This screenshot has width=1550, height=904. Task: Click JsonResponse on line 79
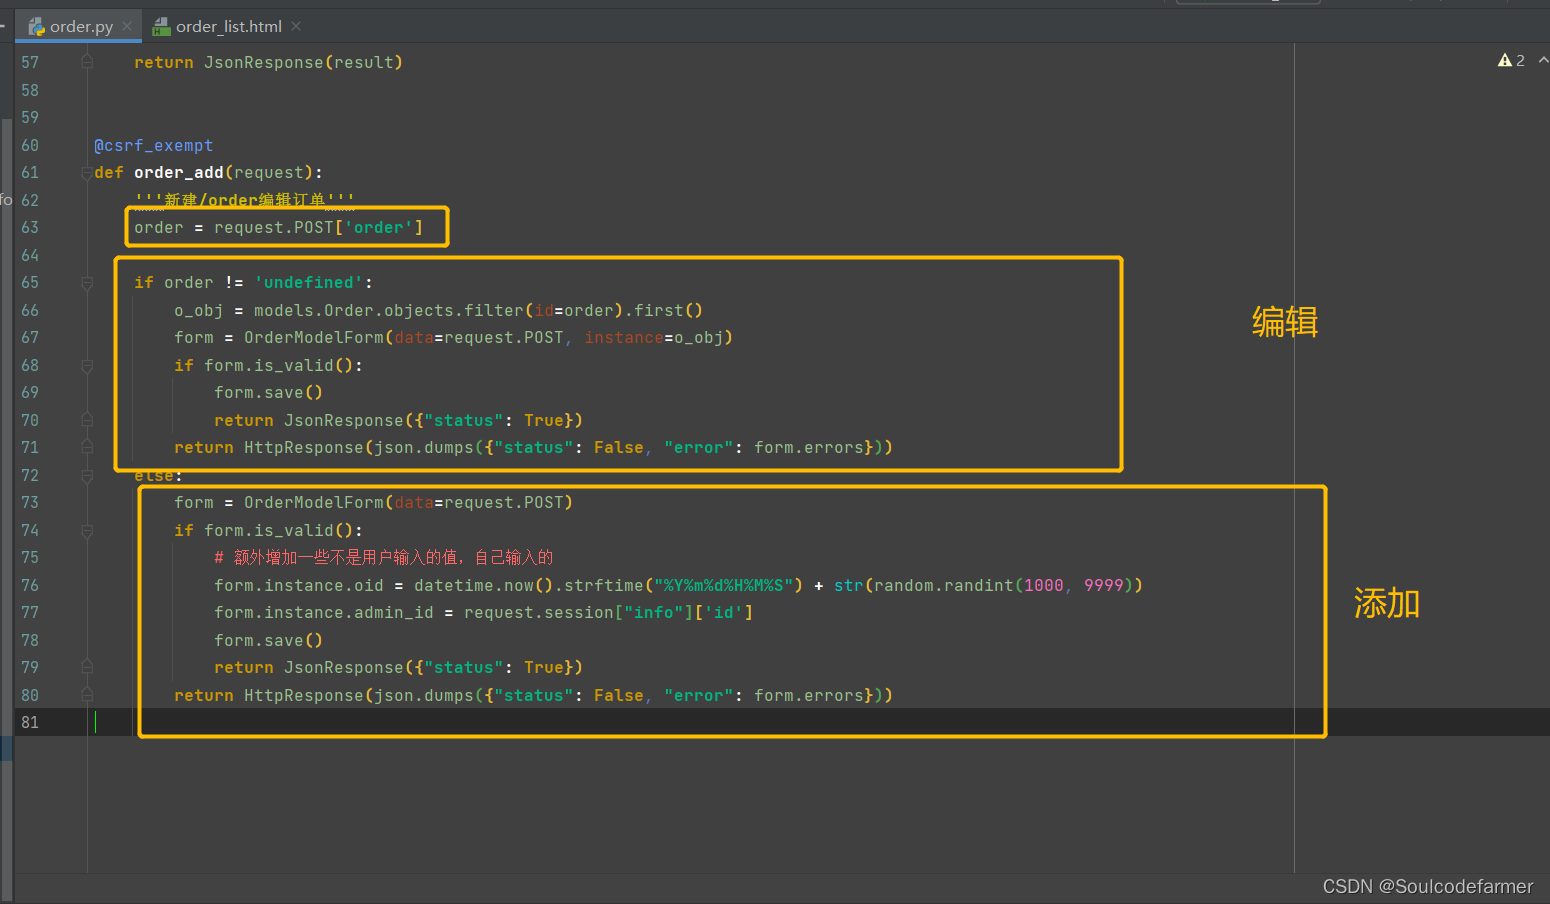click(344, 668)
